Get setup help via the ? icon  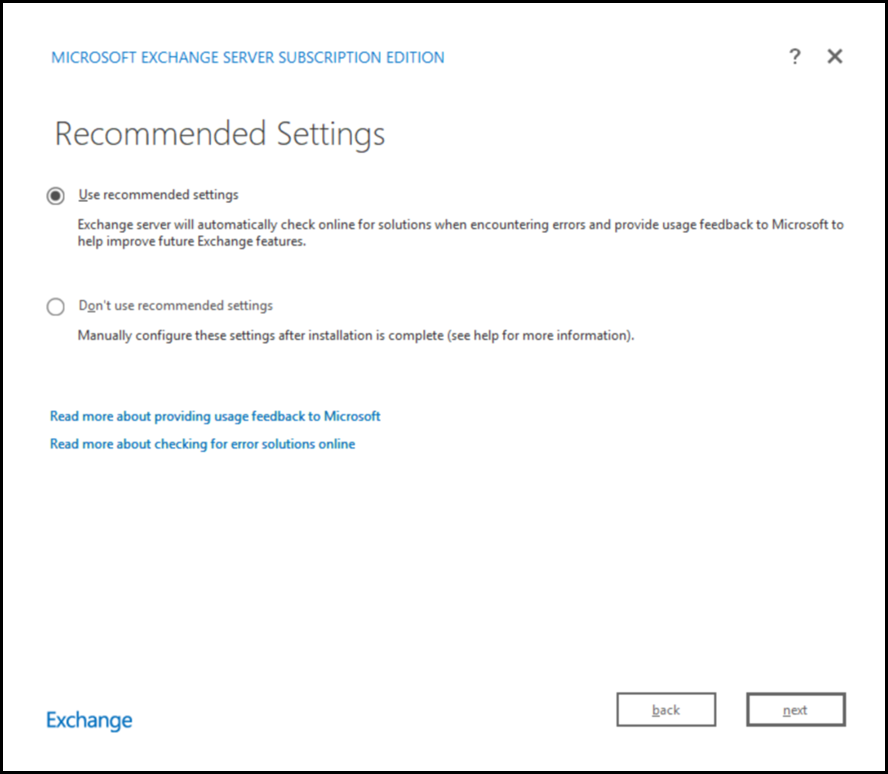795,57
